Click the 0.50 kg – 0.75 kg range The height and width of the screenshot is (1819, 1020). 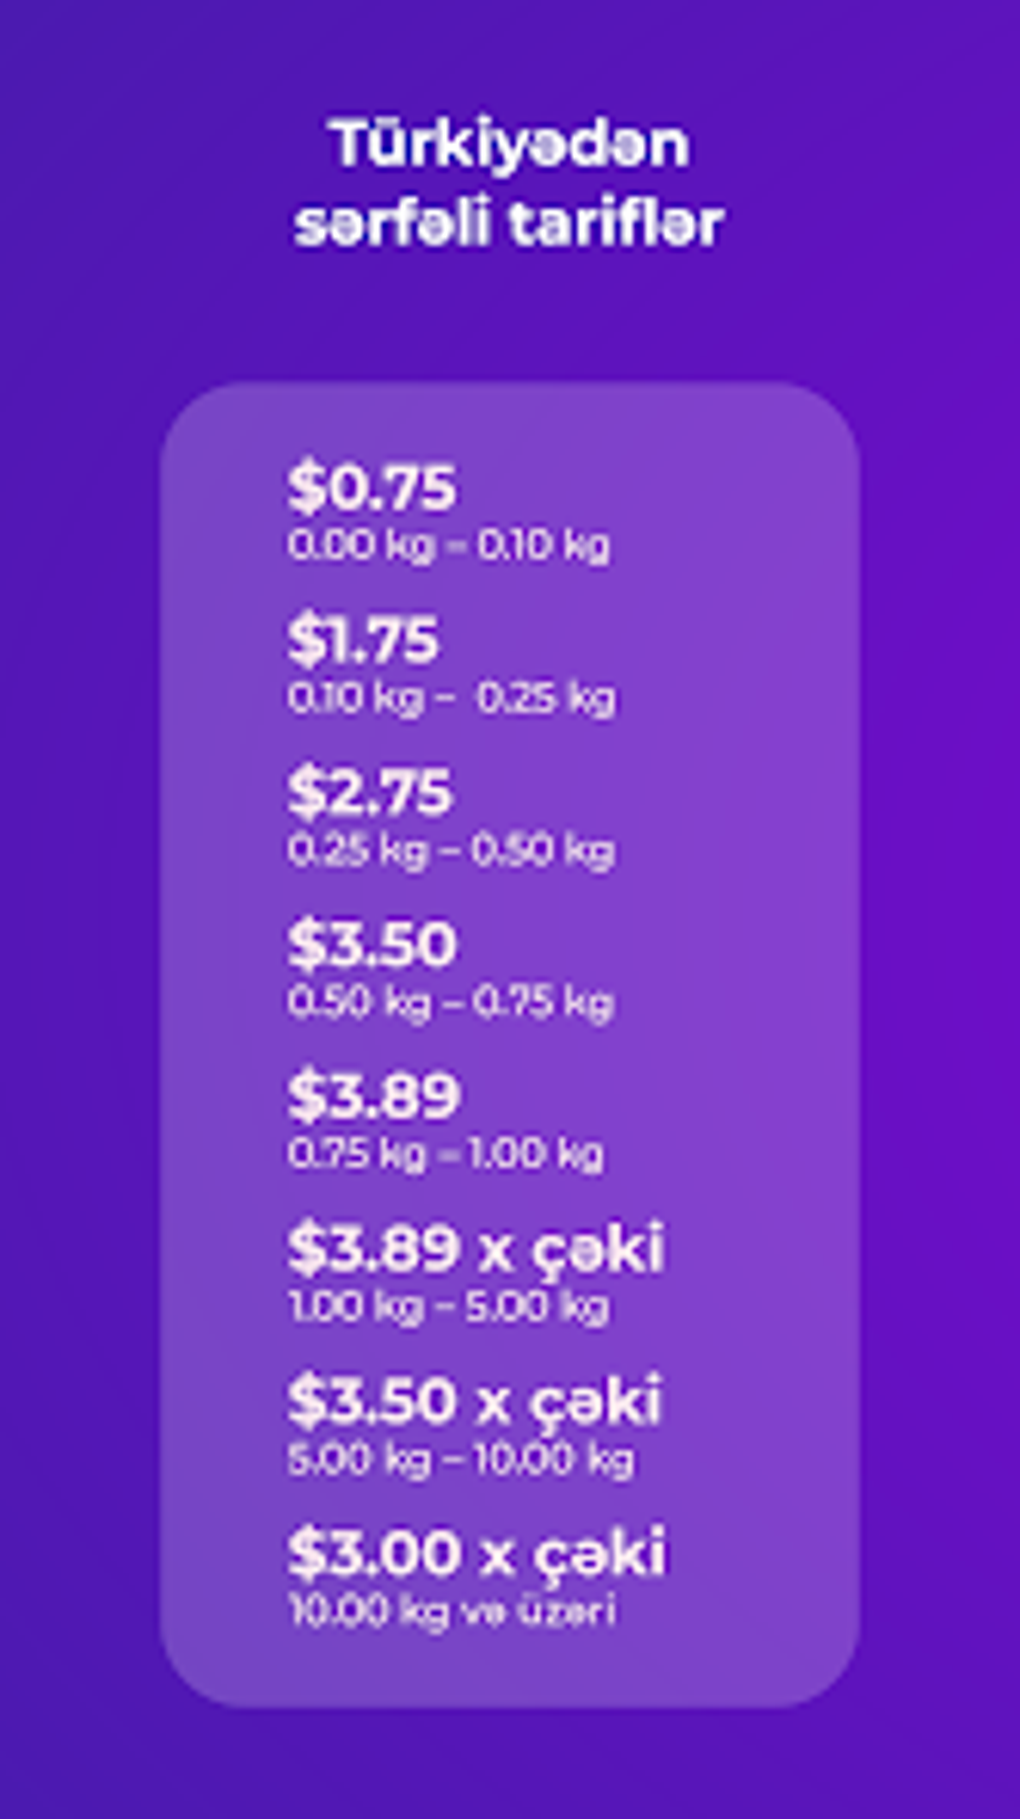pyautogui.click(x=450, y=1003)
